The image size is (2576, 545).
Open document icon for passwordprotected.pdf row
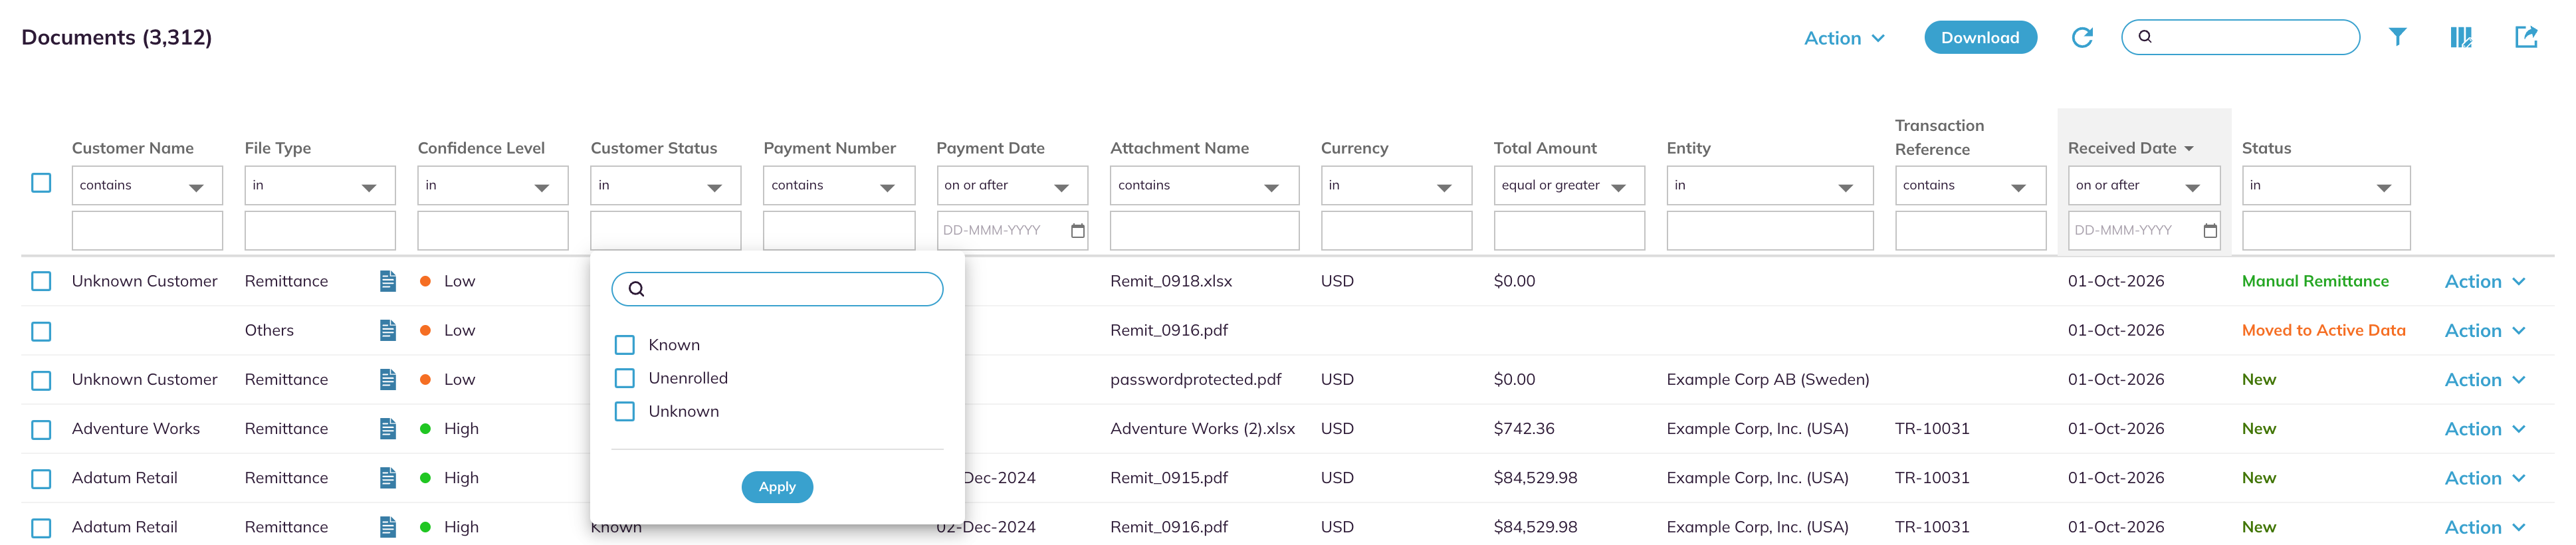pyautogui.click(x=388, y=379)
